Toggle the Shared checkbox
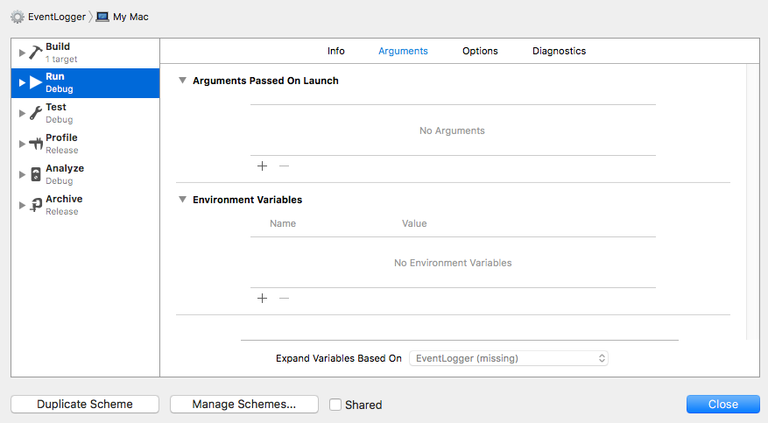Screen dimensions: 768x423 [x=336, y=405]
